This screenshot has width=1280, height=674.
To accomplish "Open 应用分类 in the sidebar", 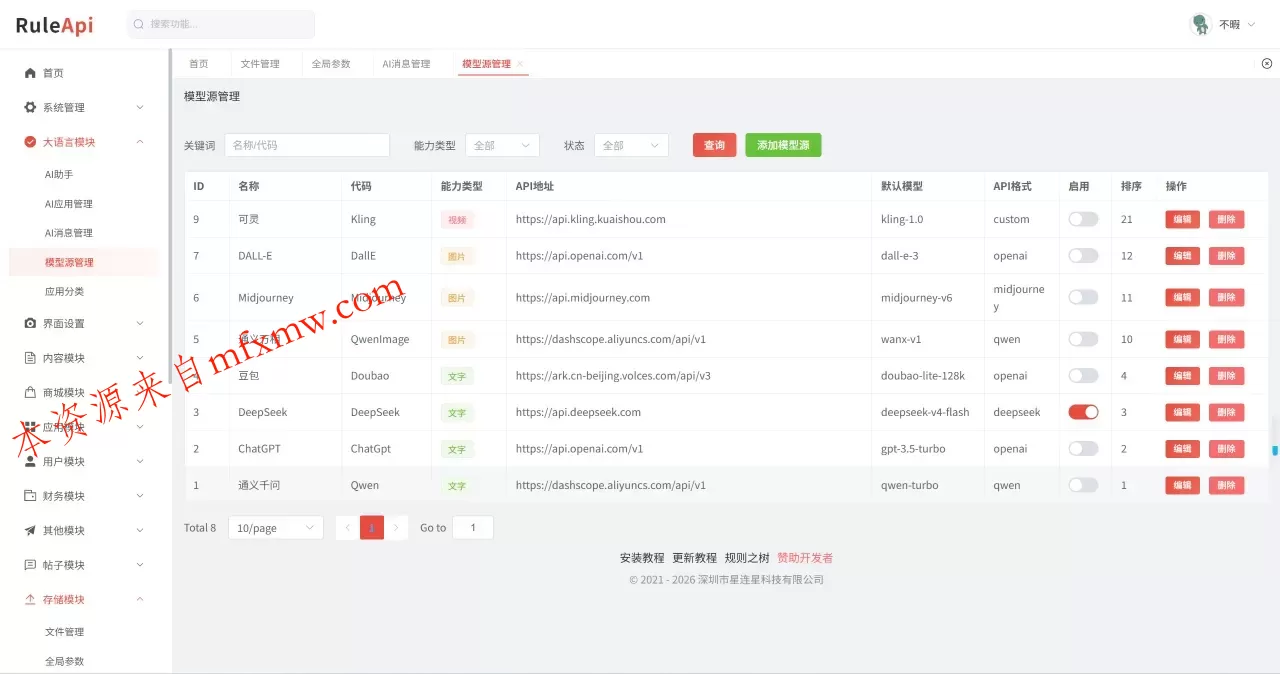I will point(65,291).
